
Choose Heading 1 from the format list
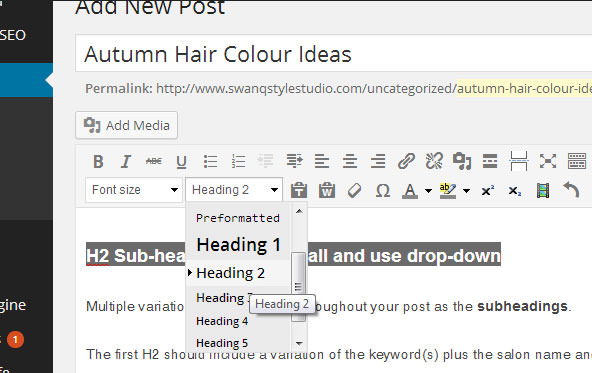238,245
